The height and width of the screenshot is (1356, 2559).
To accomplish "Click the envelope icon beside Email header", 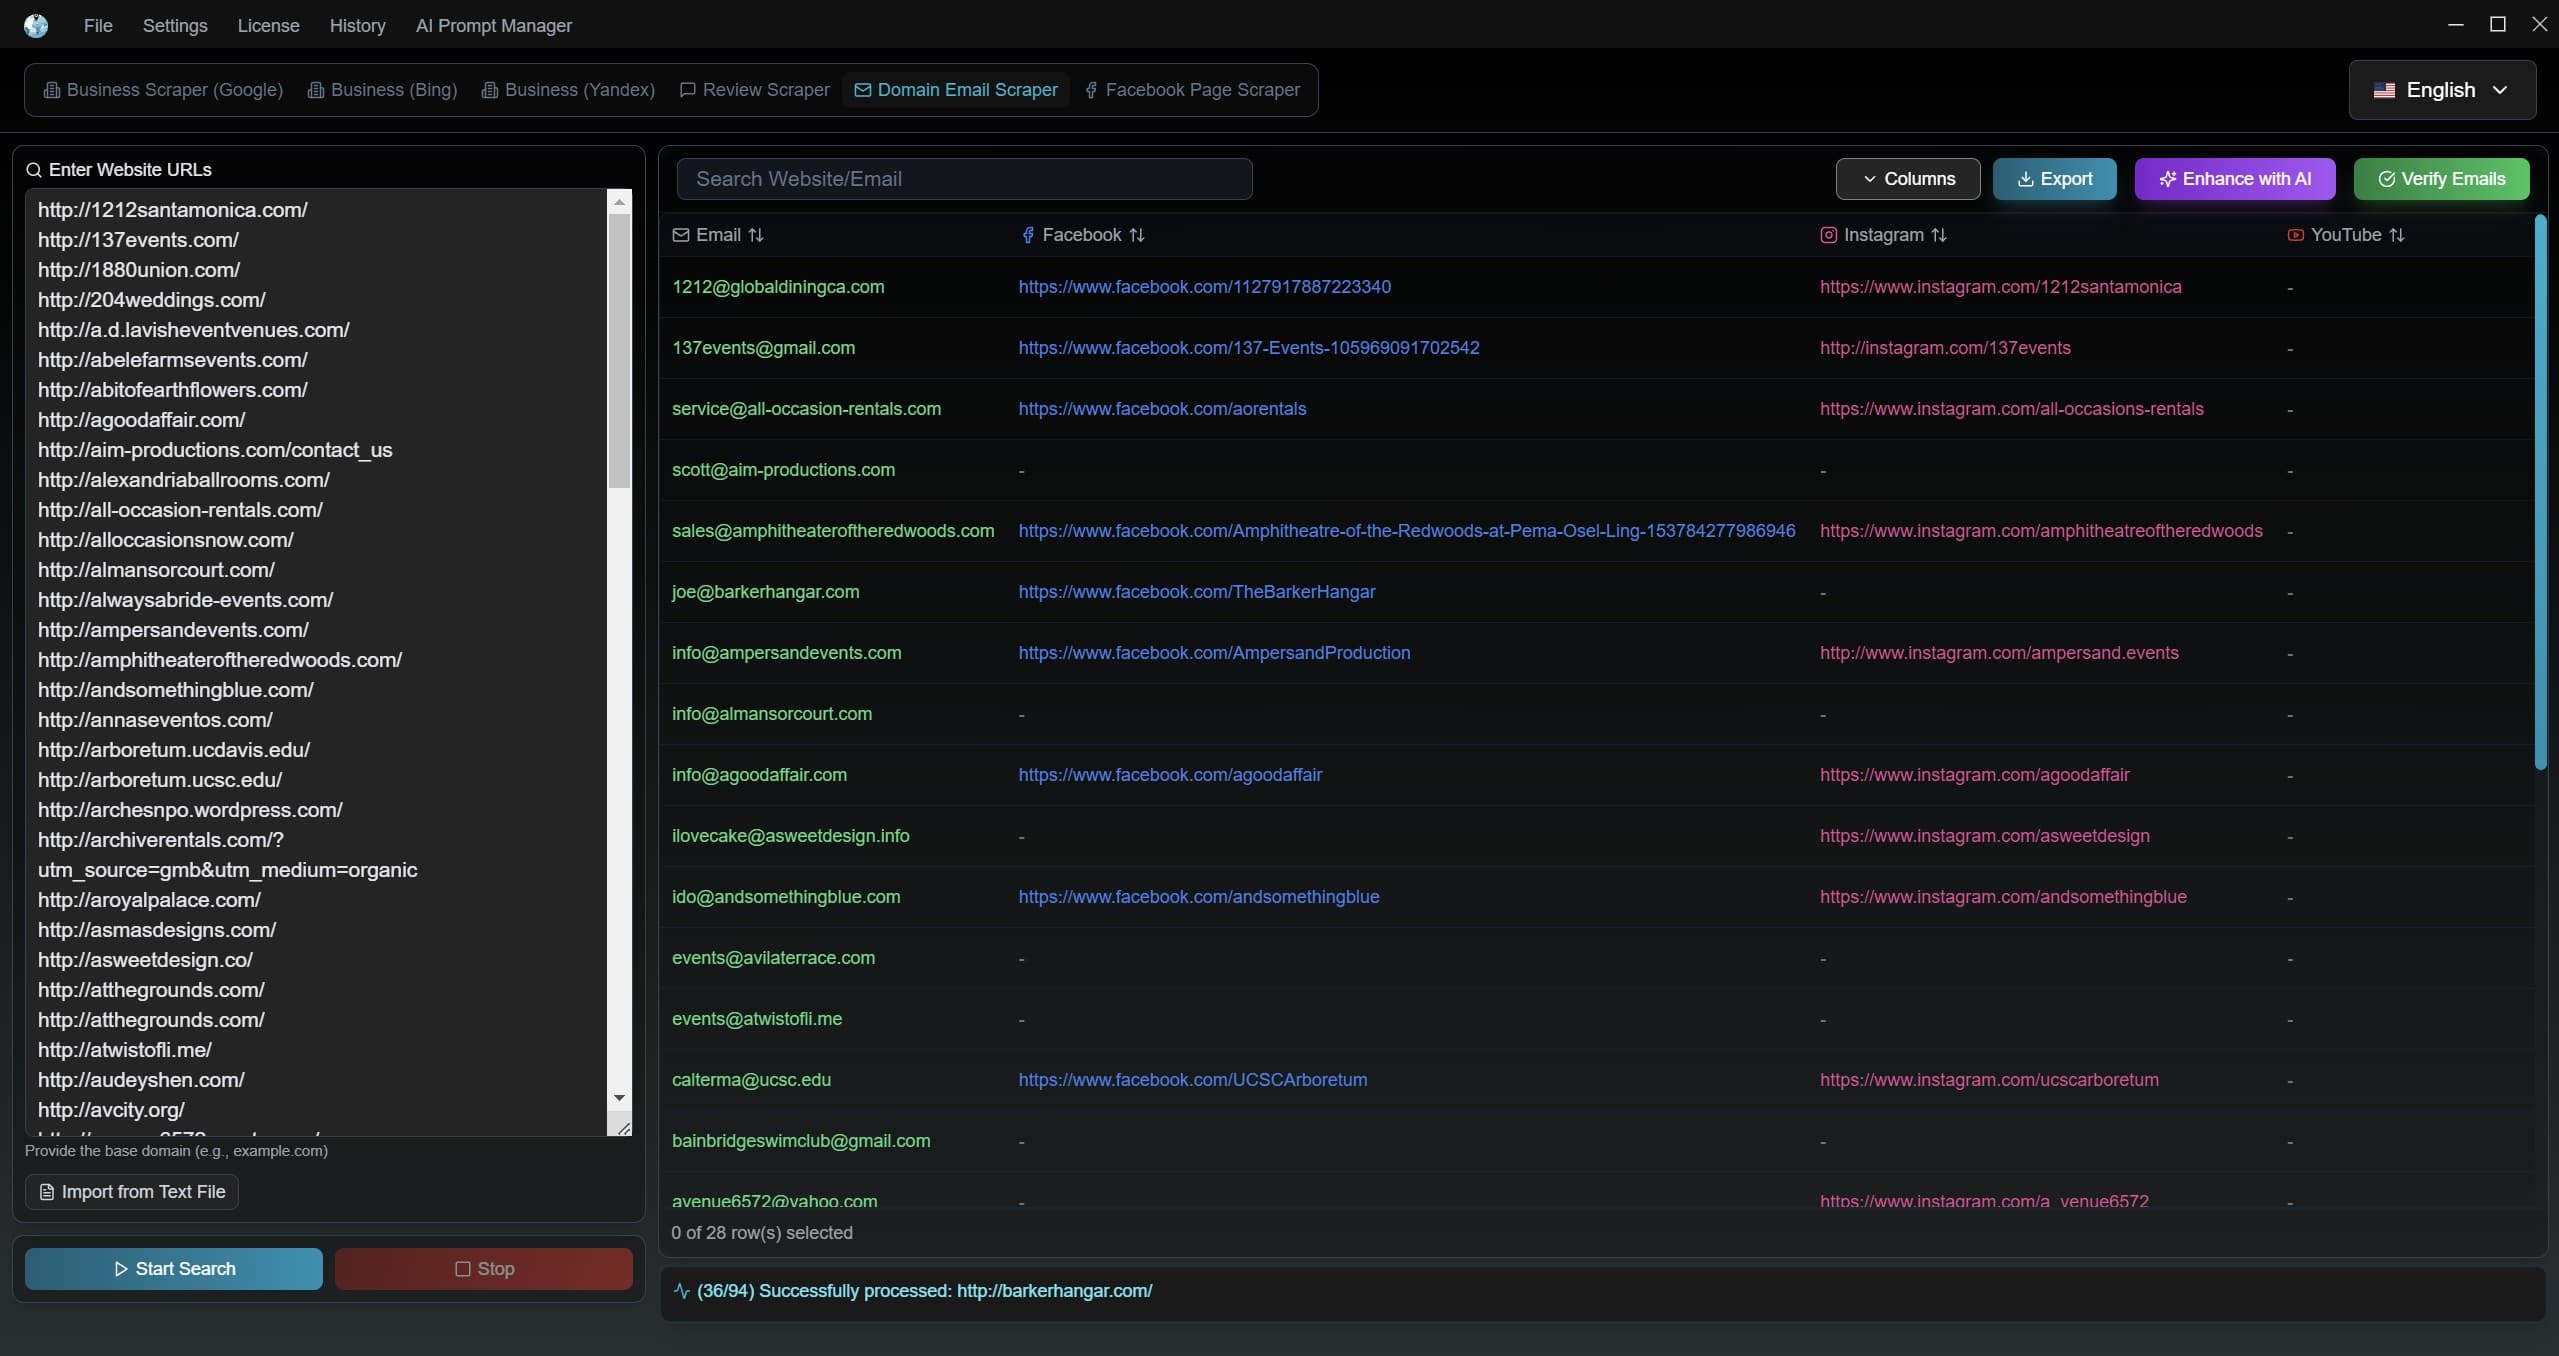I will (x=681, y=235).
